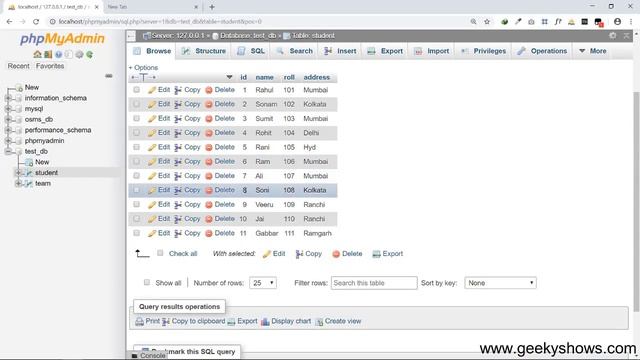Open a new browser tab
The image size is (640, 360).
tap(212, 7)
